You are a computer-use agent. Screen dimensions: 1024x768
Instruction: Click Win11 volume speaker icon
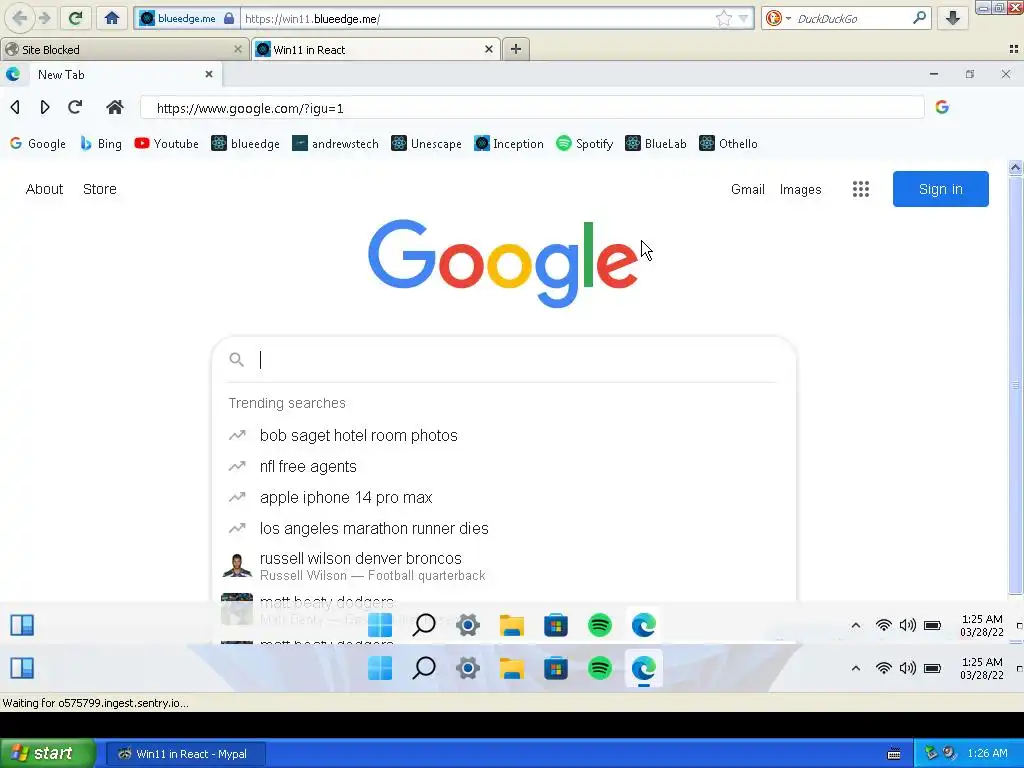click(x=908, y=668)
